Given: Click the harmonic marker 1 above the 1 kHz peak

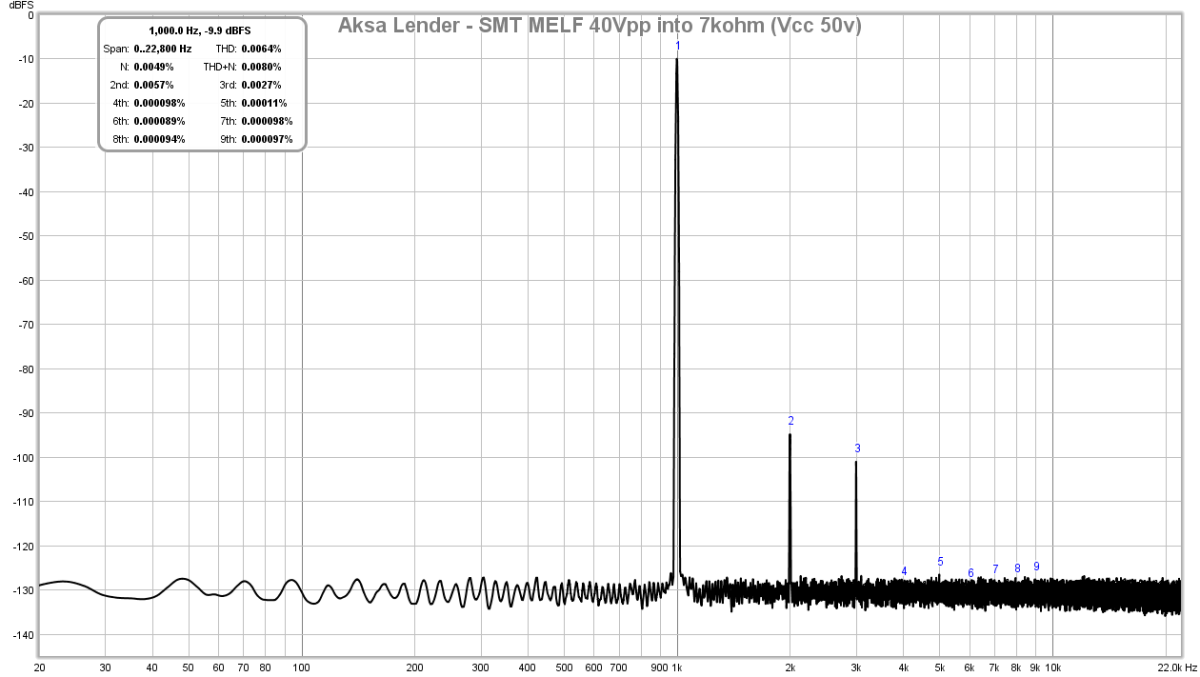Looking at the screenshot, I should point(678,46).
